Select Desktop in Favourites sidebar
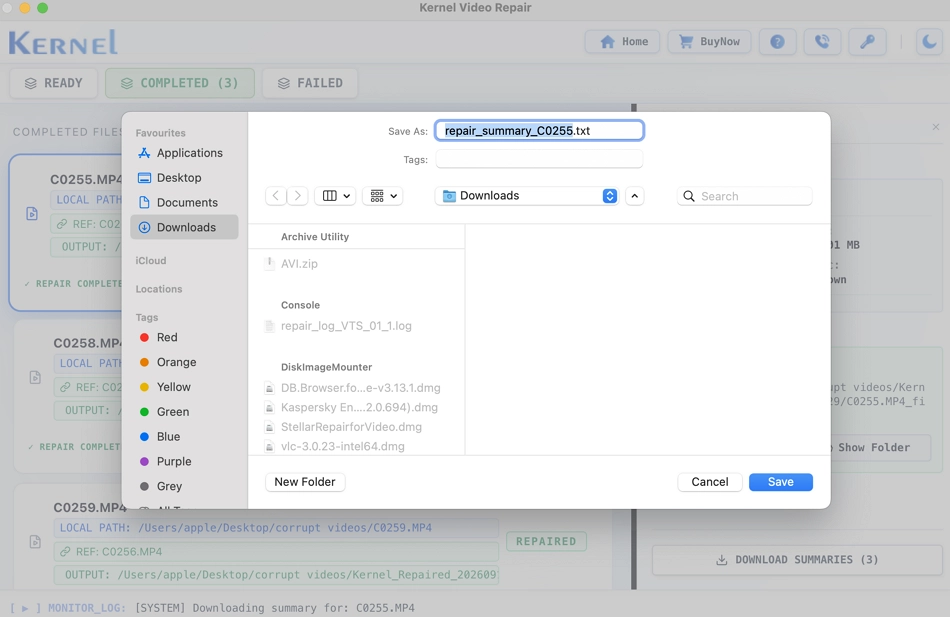950x617 pixels. point(184,178)
